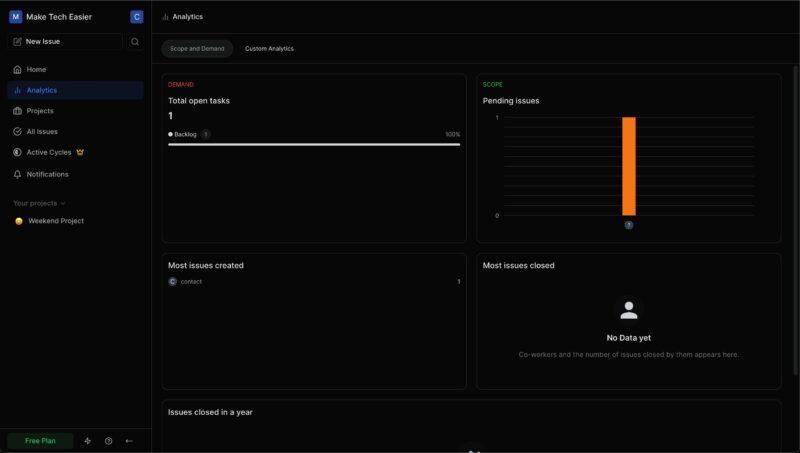Open Active Cycles in the sidebar
Viewport: 800px width, 453px height.
click(x=75, y=152)
